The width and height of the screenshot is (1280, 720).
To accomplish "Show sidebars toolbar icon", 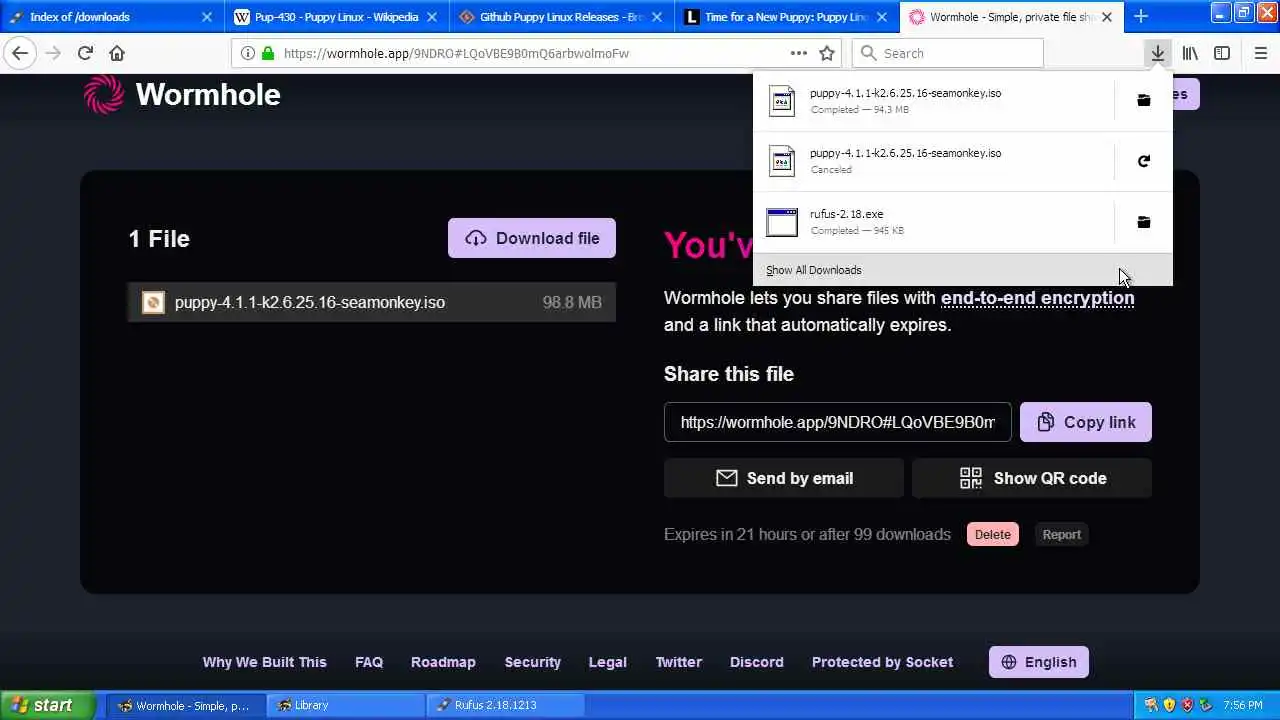I will coord(1222,53).
